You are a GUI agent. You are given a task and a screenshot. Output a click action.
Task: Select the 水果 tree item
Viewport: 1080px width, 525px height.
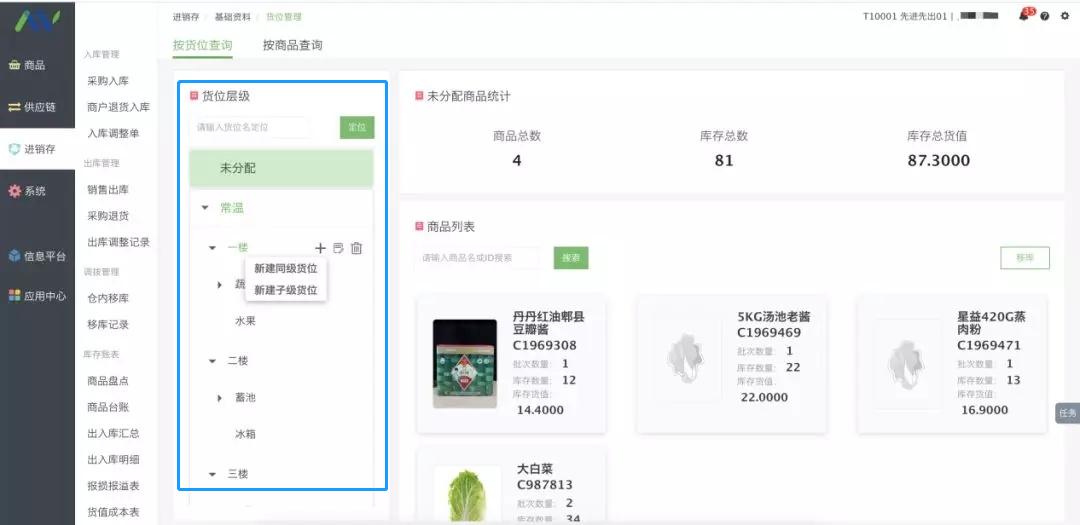(245, 321)
